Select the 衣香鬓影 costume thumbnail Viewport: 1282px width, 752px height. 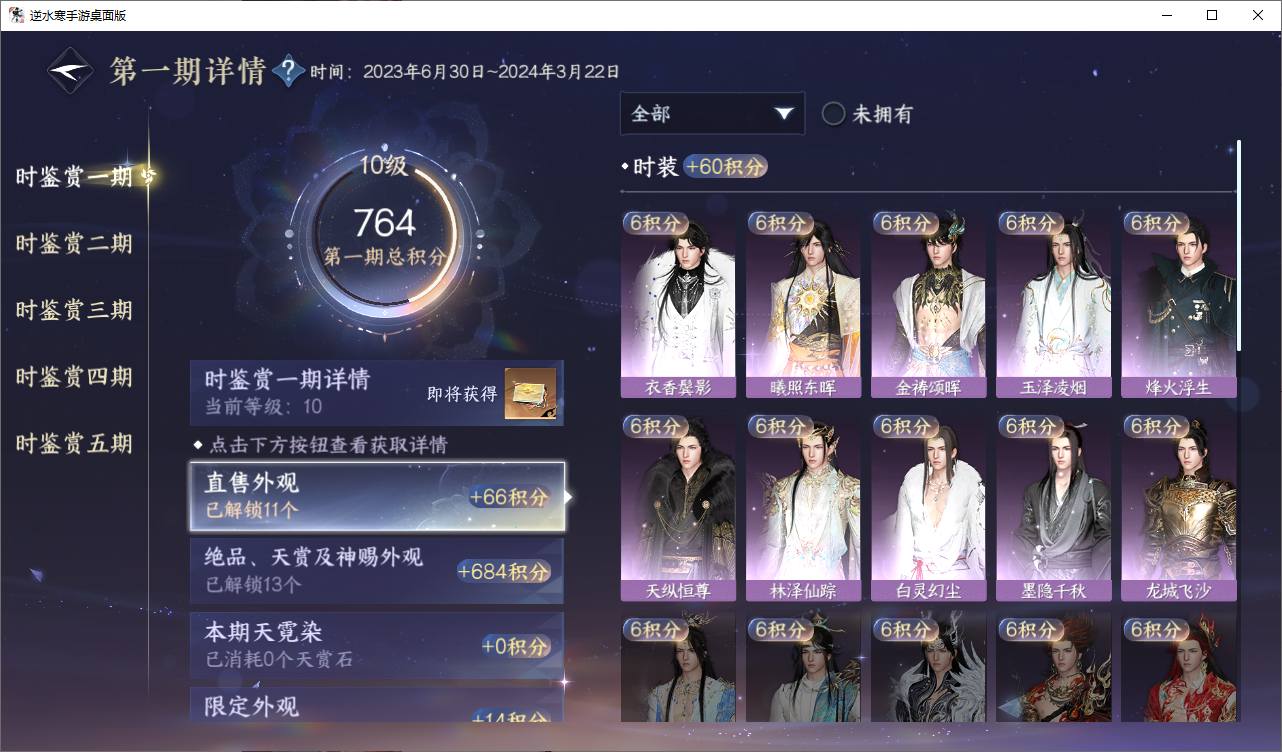point(678,304)
